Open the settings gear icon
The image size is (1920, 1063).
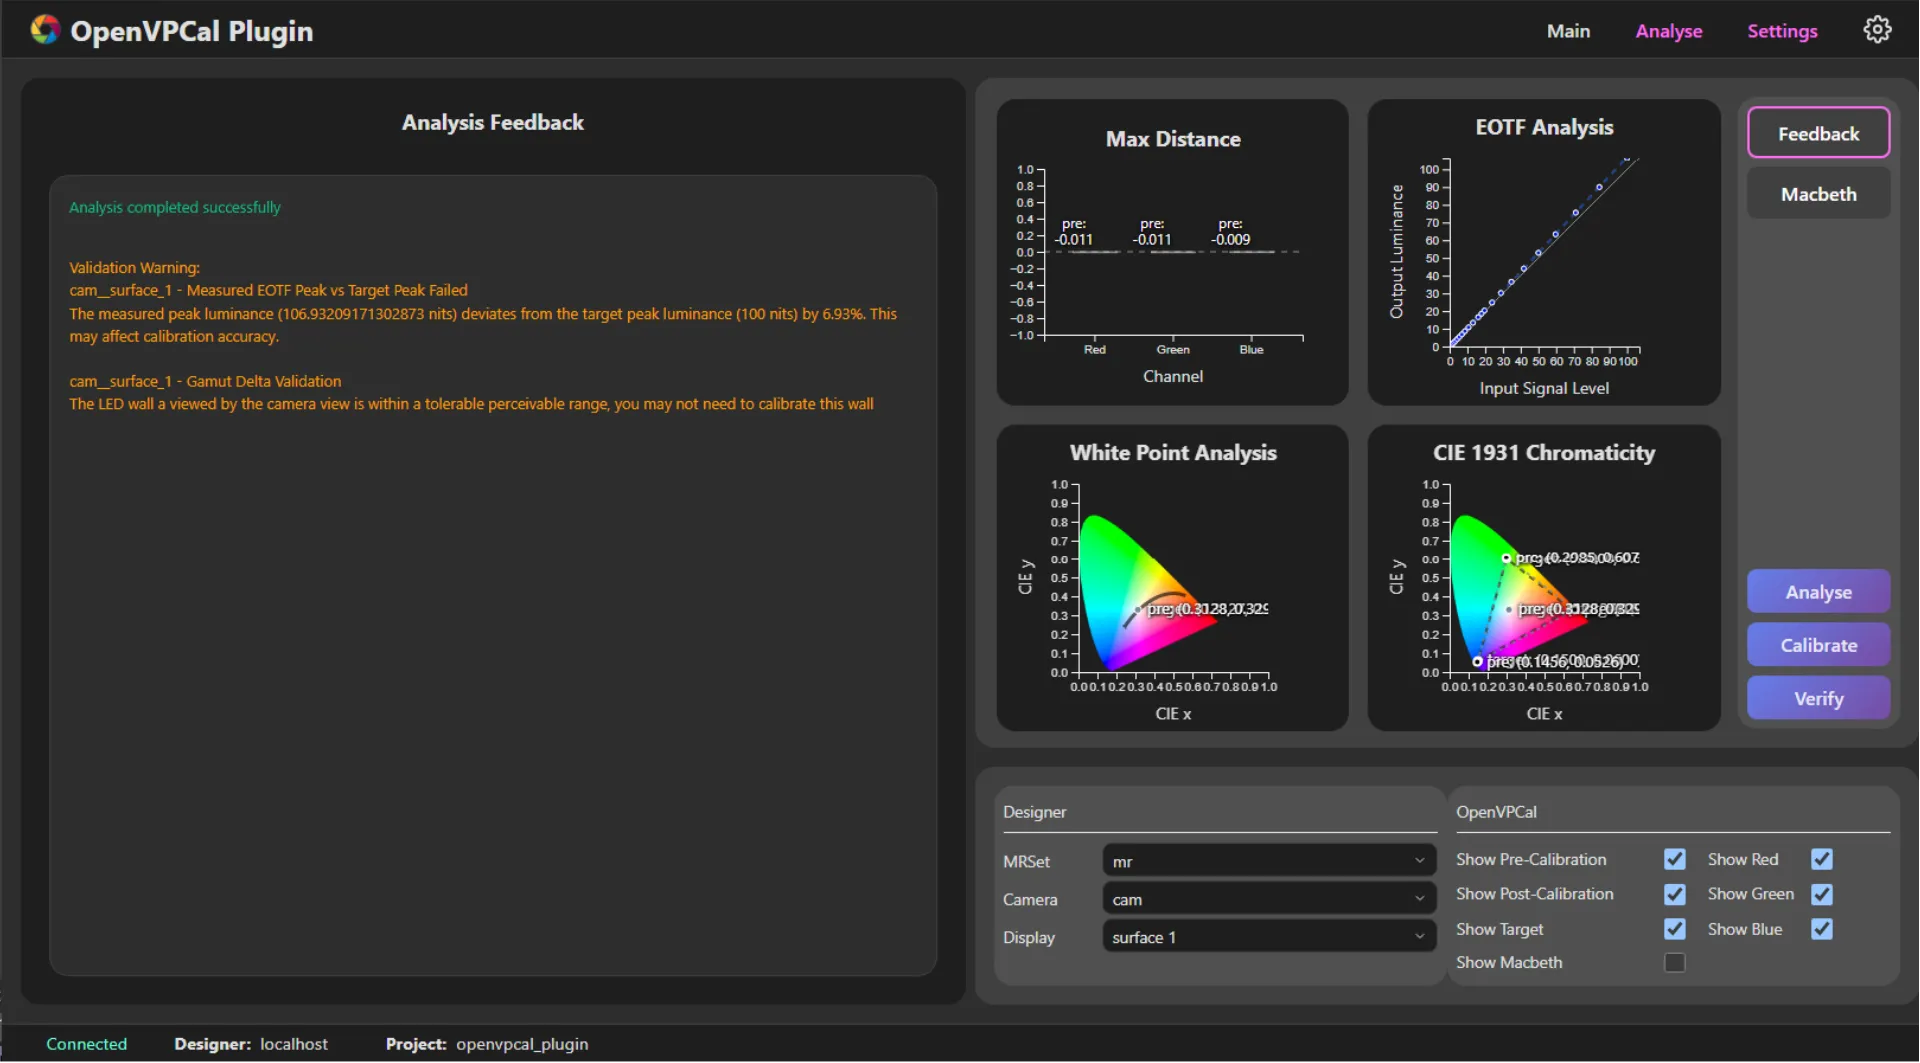tap(1877, 29)
